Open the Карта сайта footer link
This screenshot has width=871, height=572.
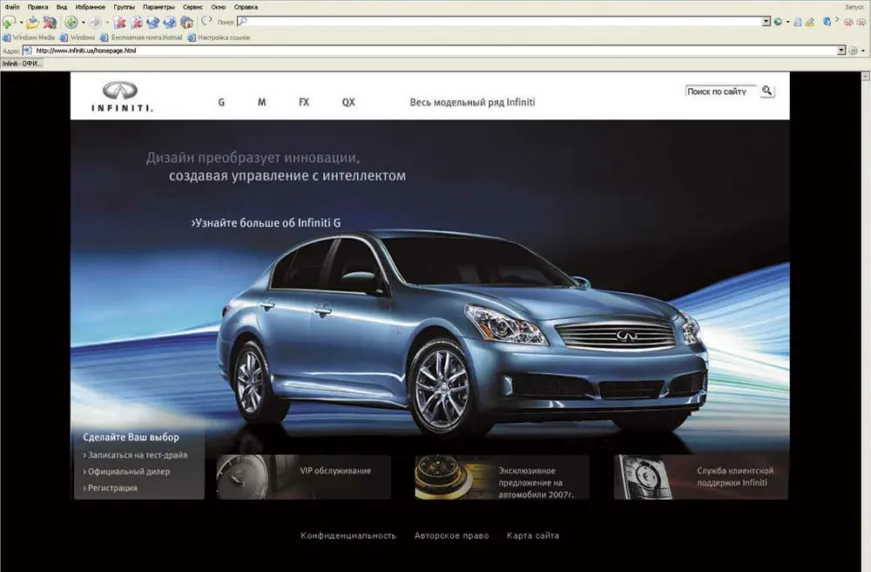click(532, 536)
